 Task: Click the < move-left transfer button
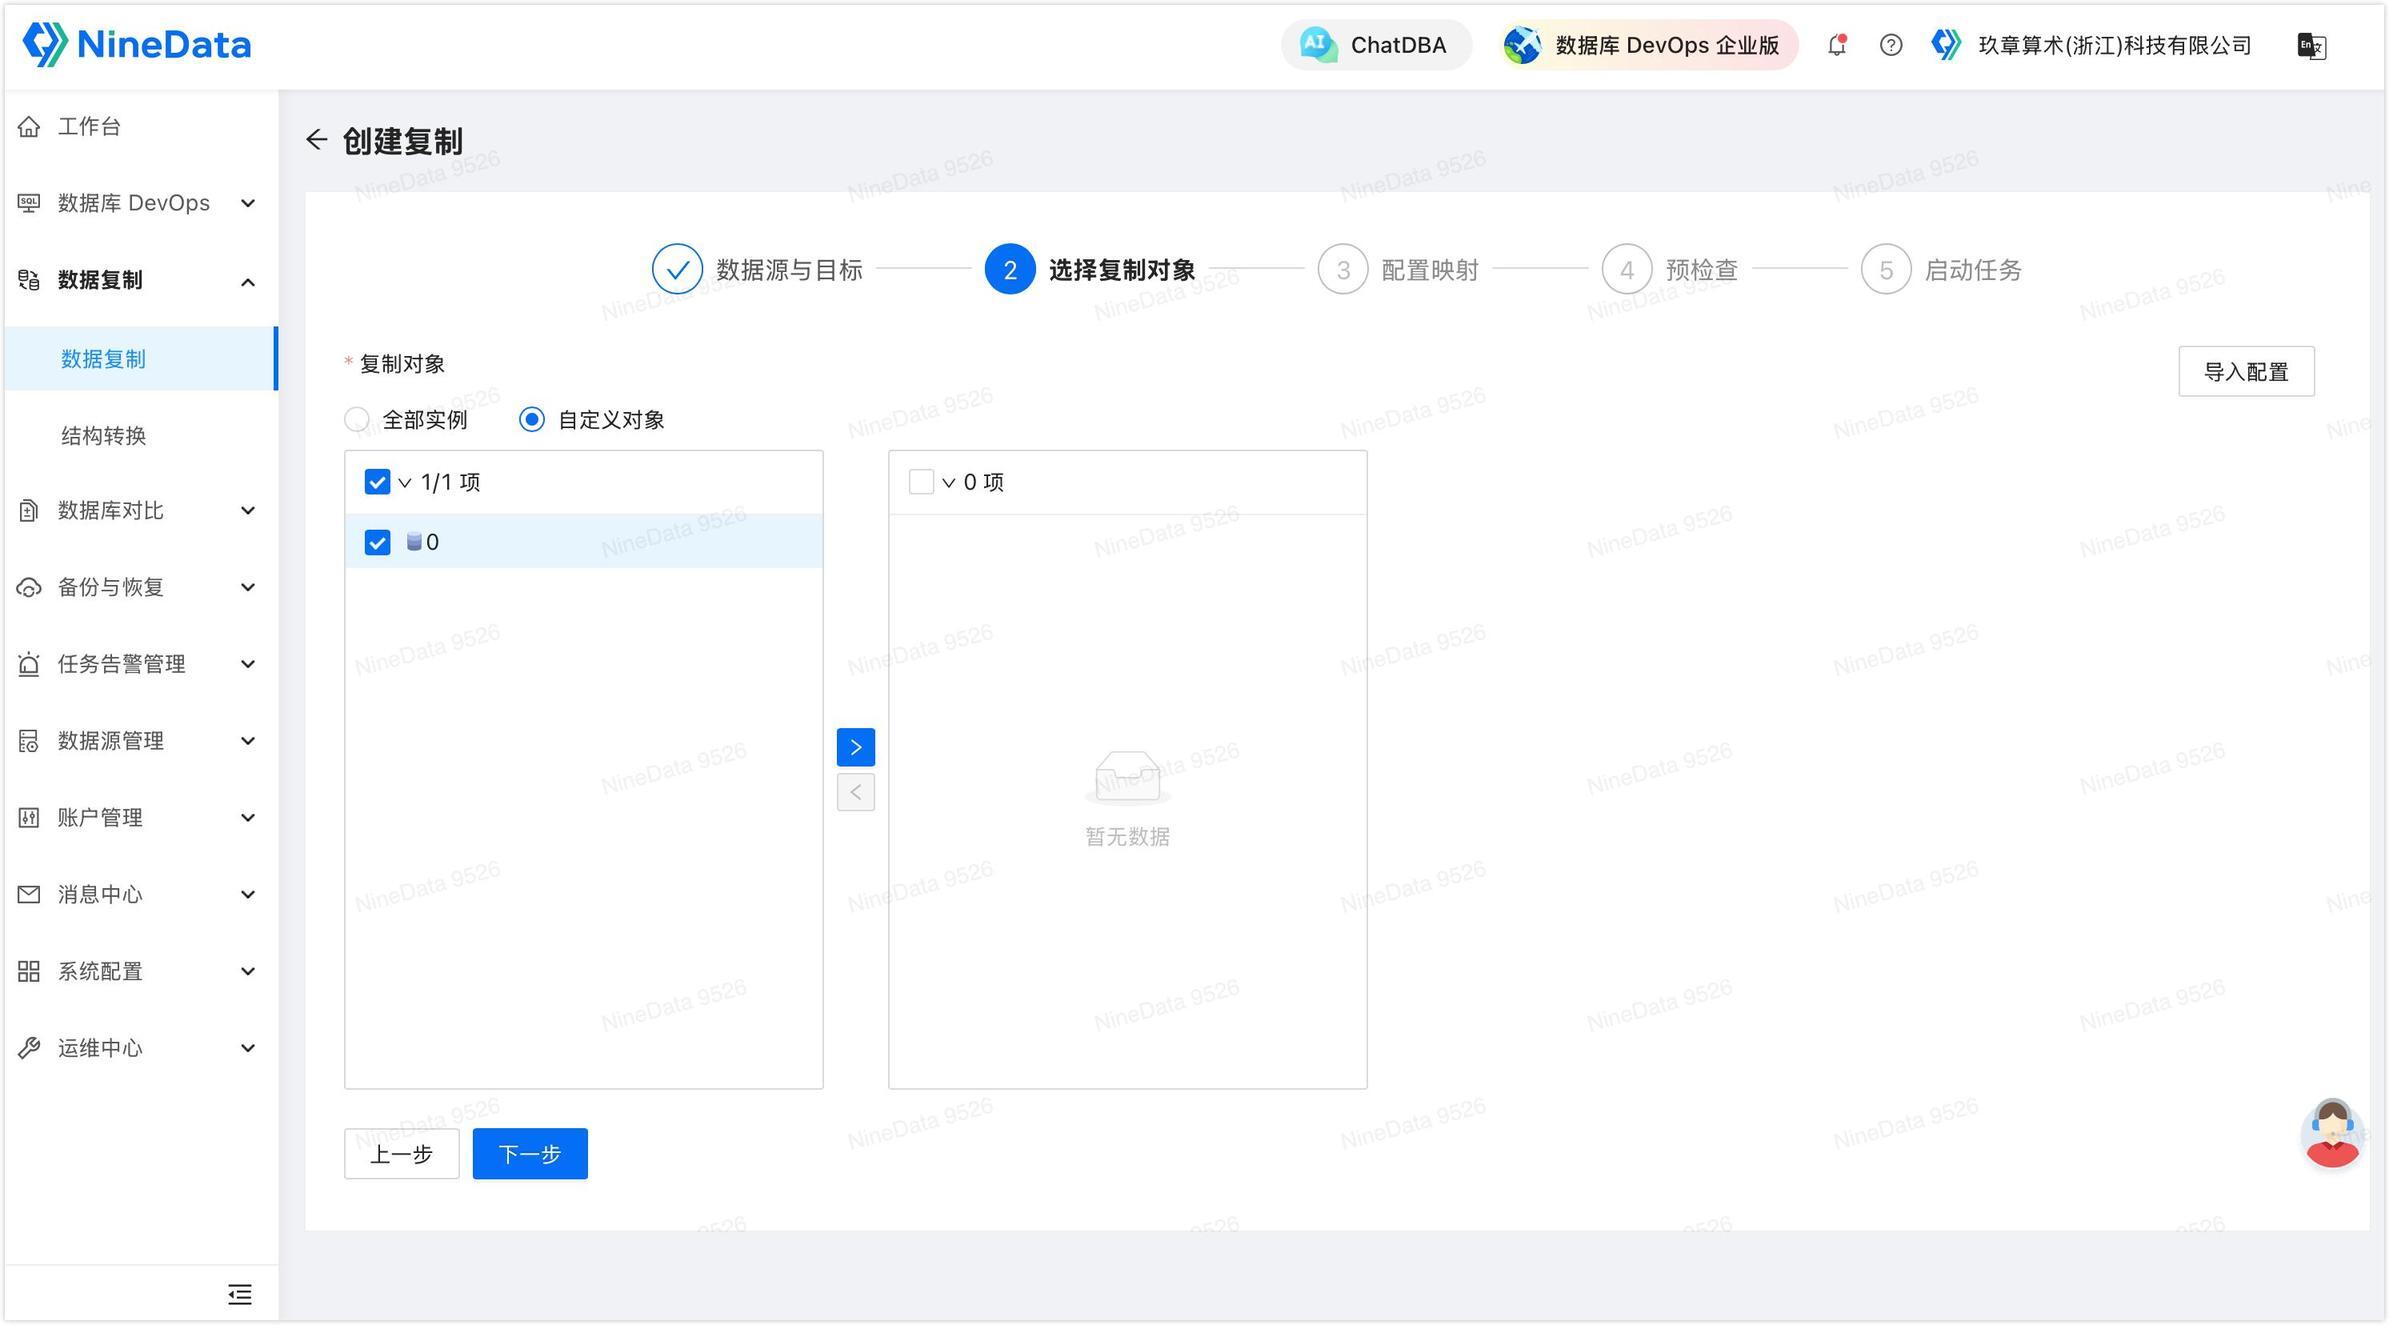pos(856,792)
